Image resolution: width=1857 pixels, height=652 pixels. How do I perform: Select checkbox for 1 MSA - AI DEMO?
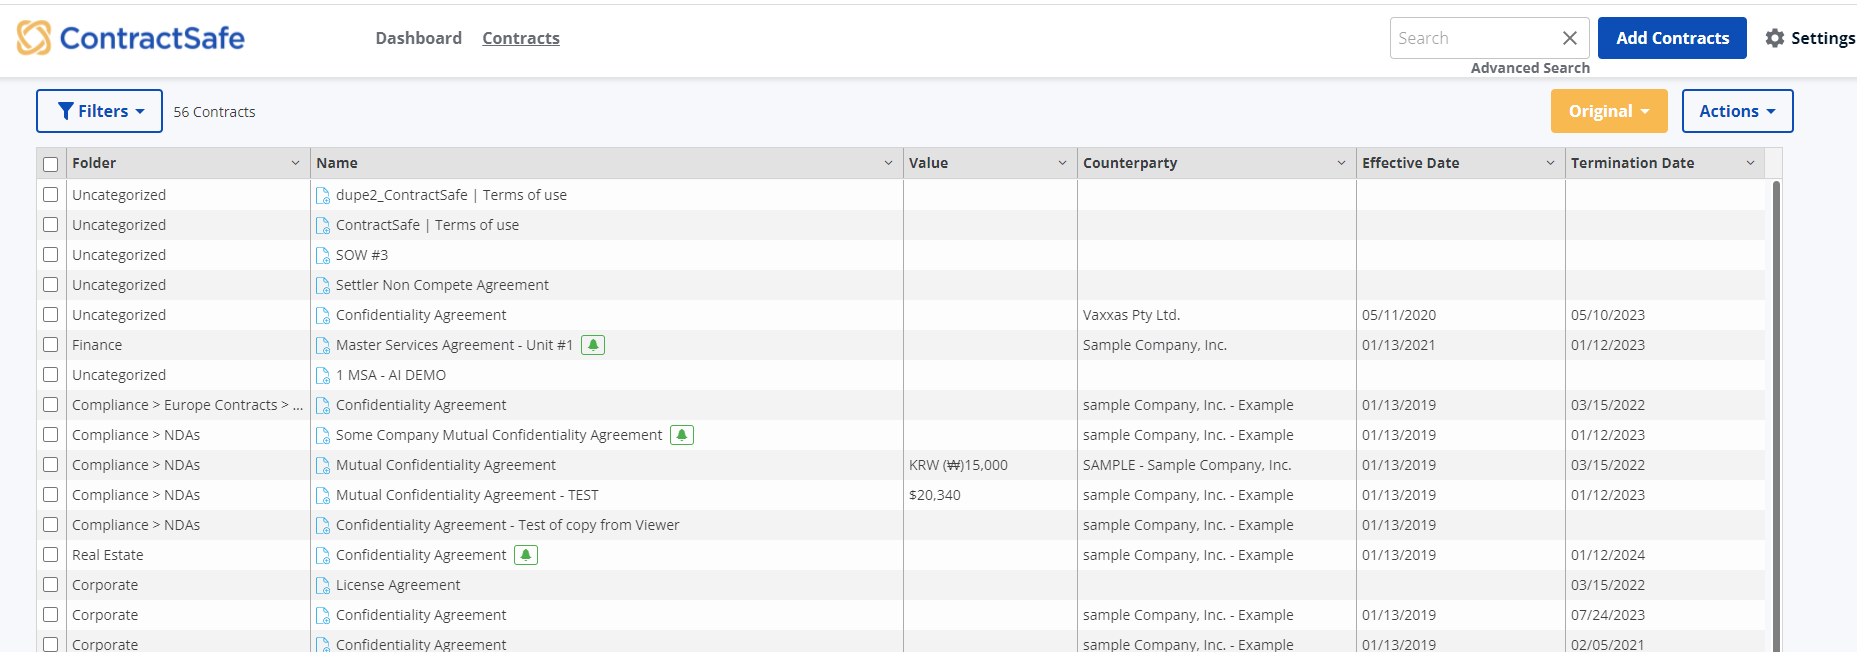click(x=51, y=375)
